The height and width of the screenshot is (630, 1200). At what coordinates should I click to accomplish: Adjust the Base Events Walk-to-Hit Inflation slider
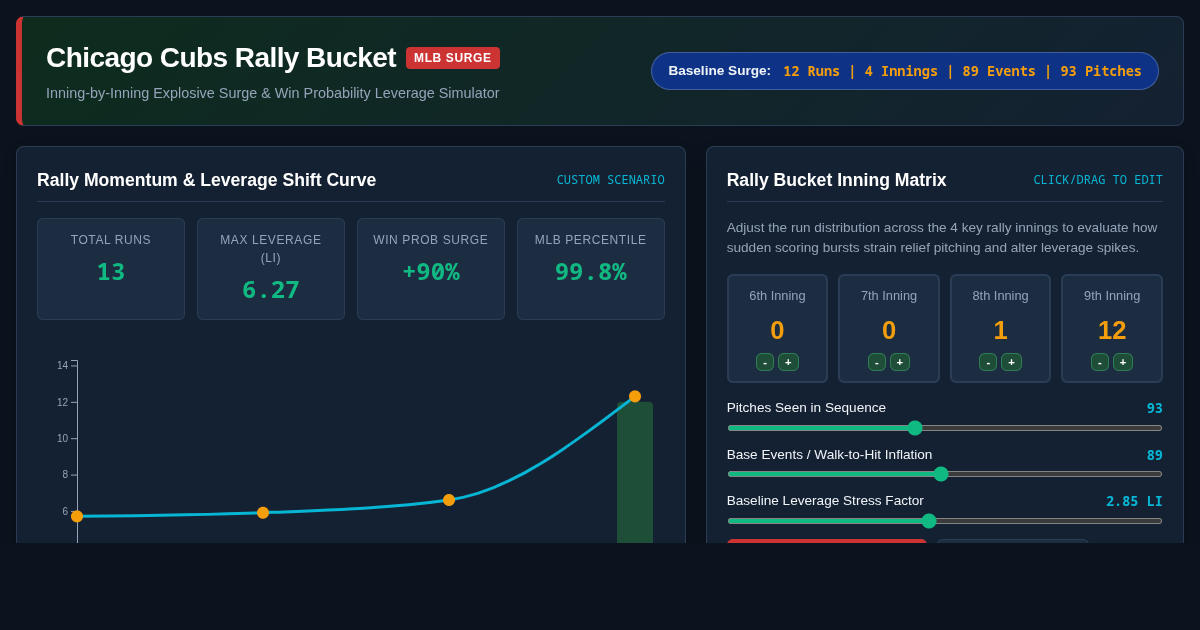(945, 474)
